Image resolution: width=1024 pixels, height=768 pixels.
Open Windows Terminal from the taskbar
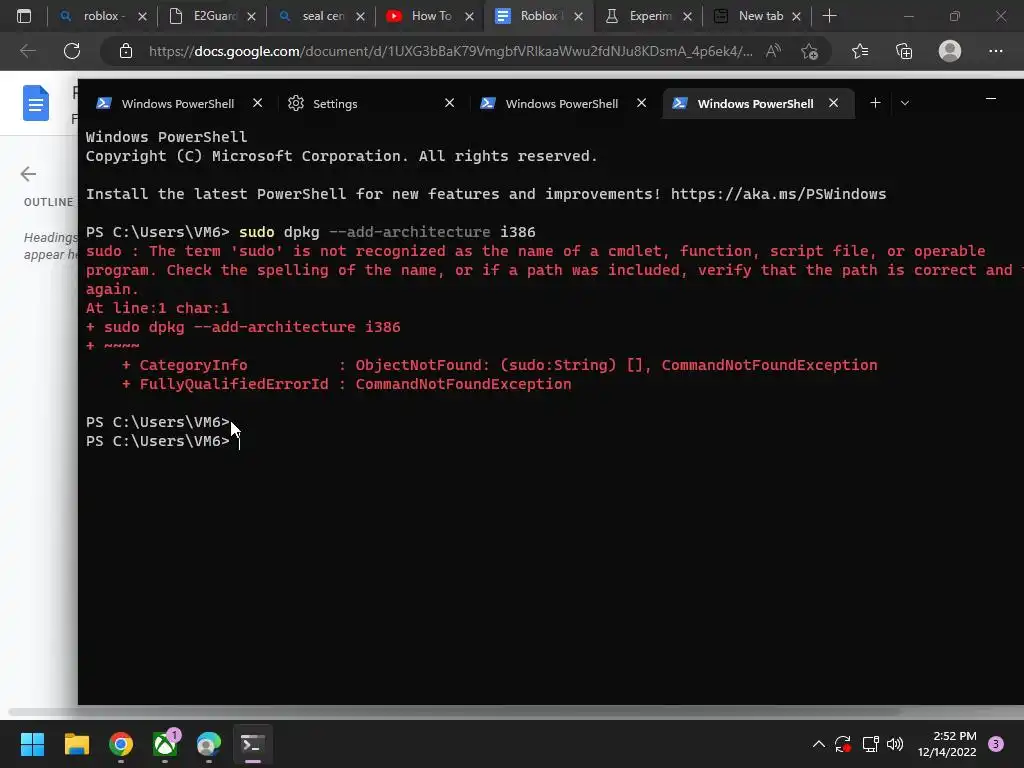pyautogui.click(x=252, y=744)
